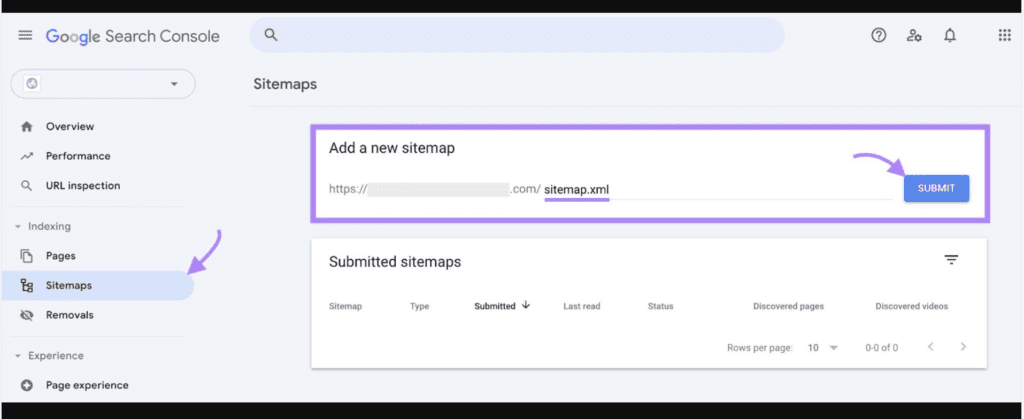Sort by Sitemap column header
Viewport: 1024px width, 419px height.
[x=345, y=306]
